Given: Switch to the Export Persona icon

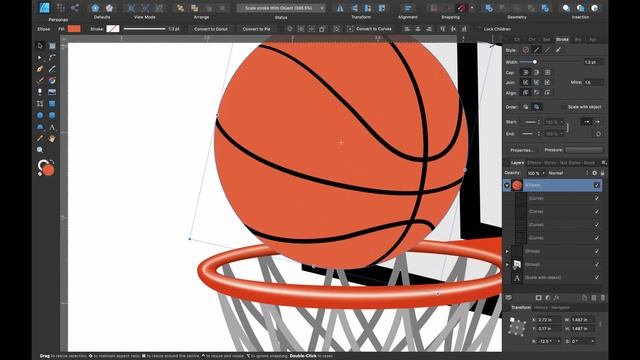Looking at the screenshot, I should pyautogui.click(x=75, y=8).
